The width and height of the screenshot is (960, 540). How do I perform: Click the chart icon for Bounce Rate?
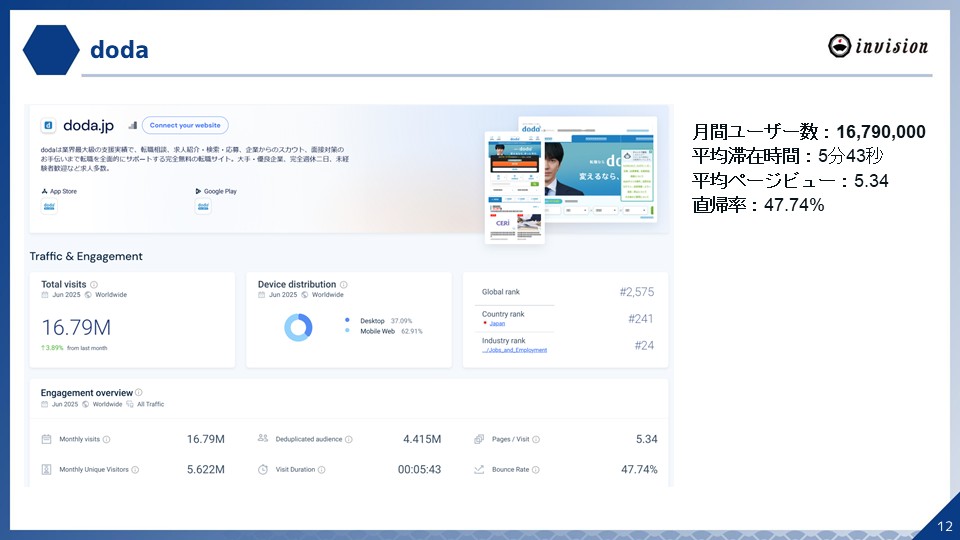tap(479, 470)
